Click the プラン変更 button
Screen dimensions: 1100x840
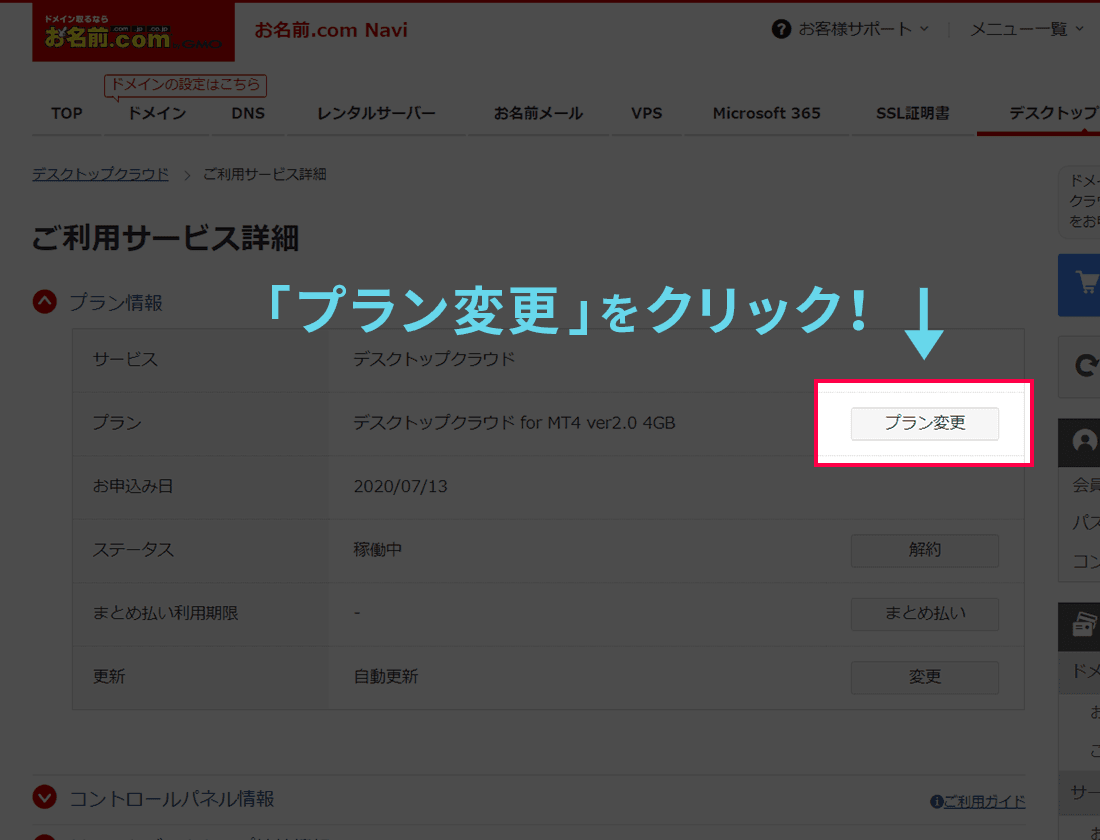point(925,423)
